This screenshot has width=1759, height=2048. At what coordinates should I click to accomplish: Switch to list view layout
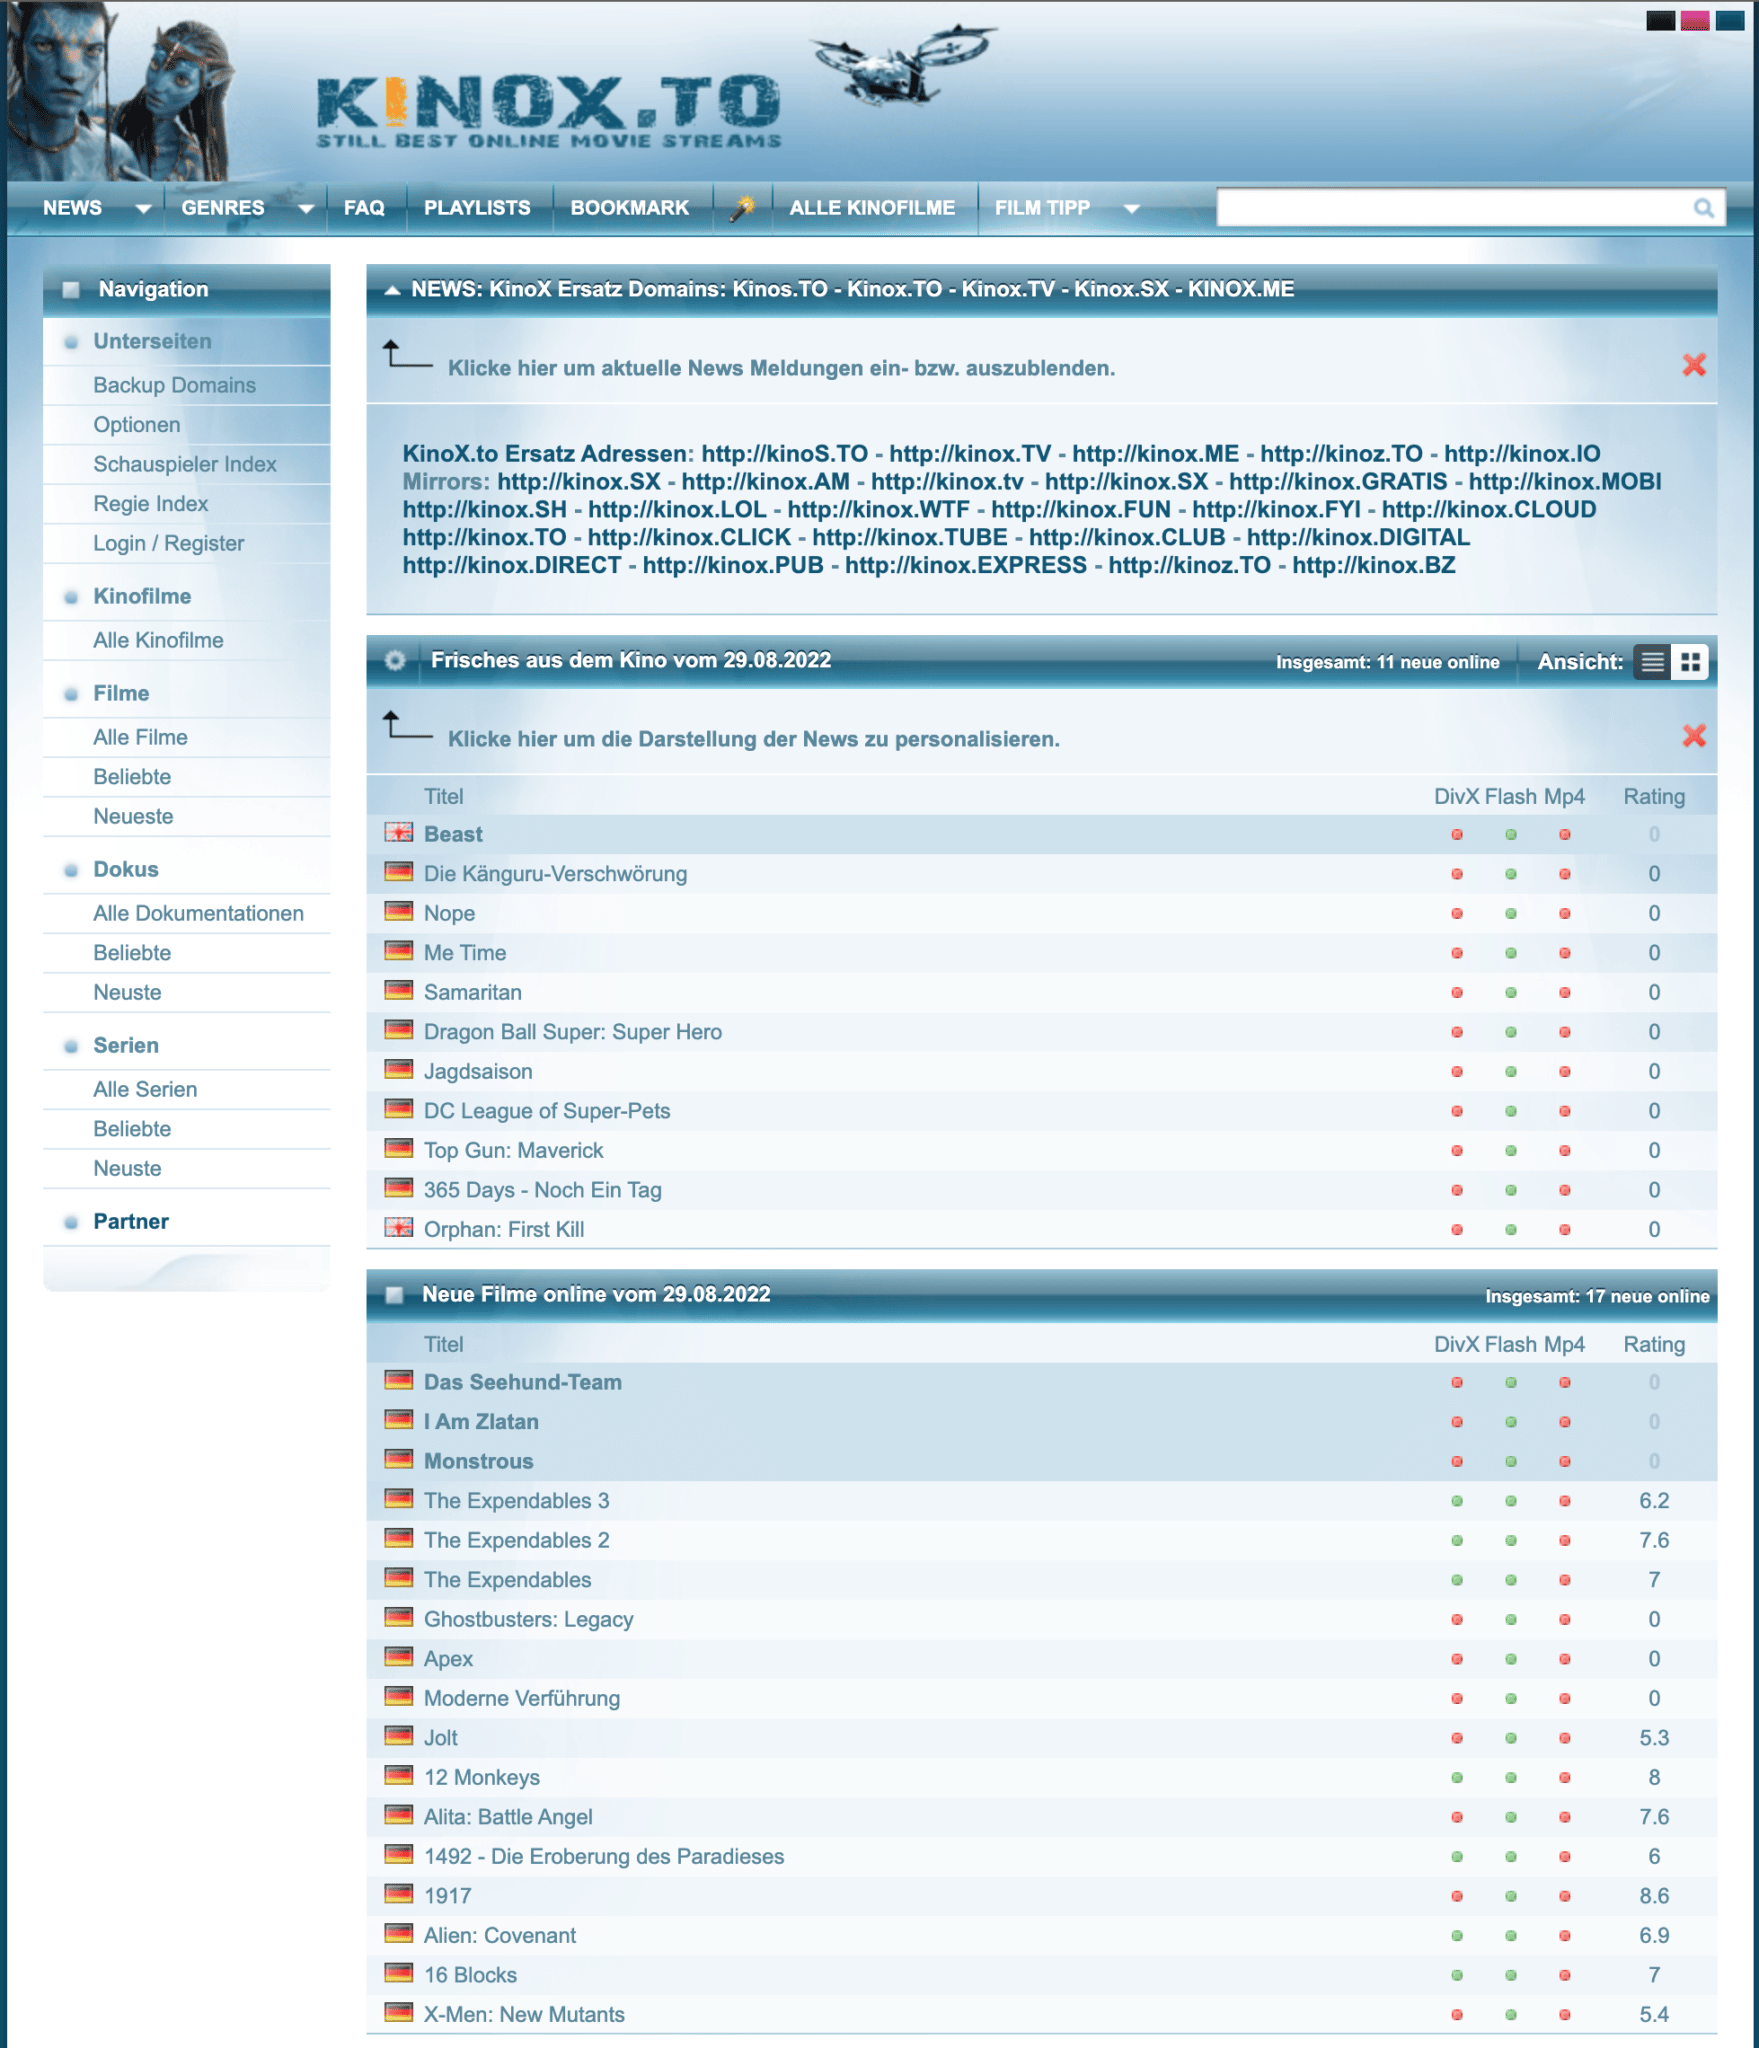point(1652,662)
